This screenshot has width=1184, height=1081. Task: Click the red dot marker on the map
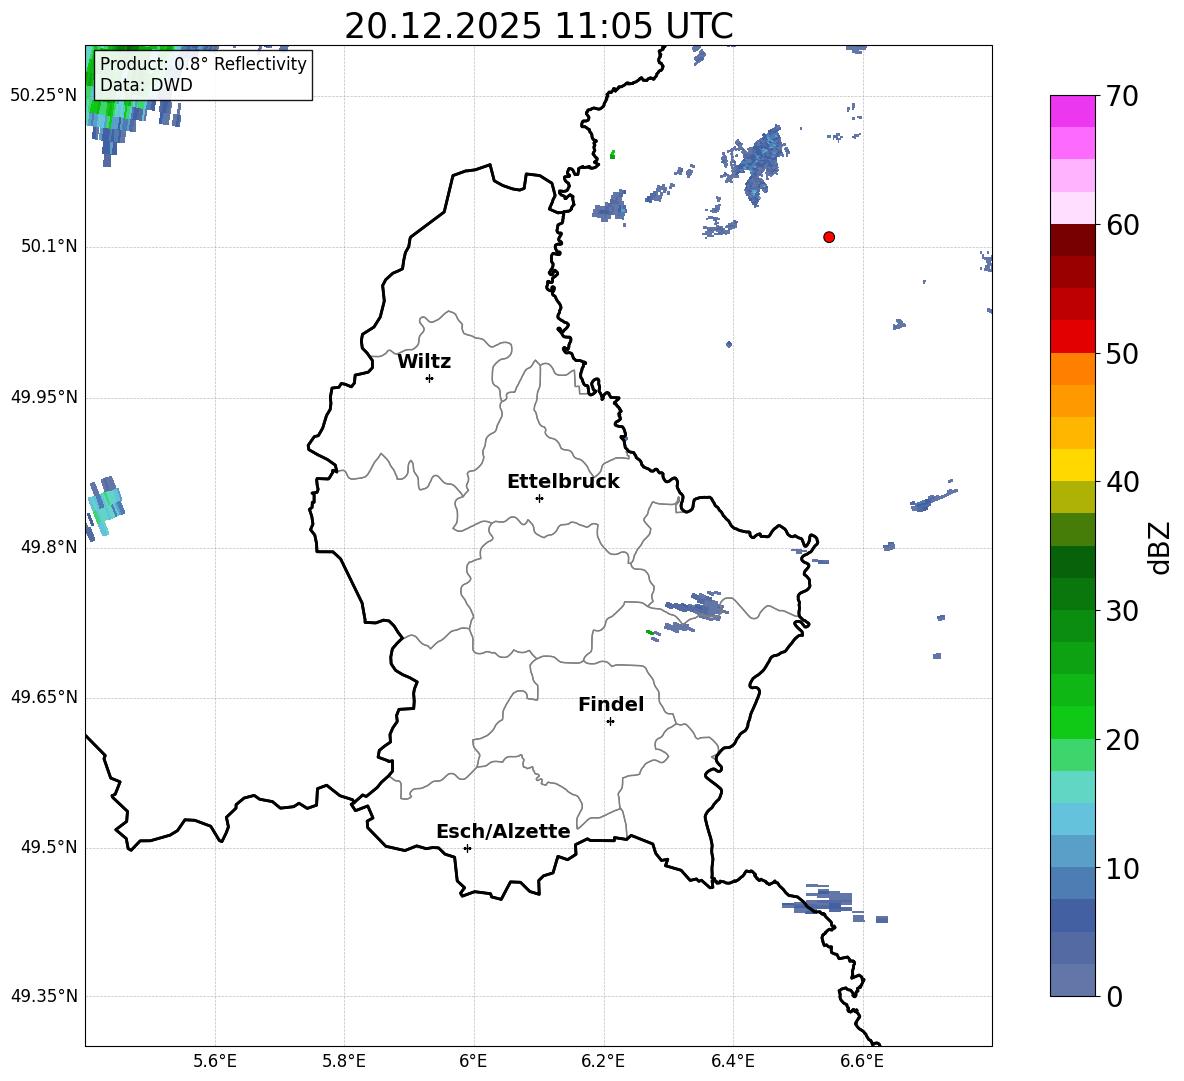[x=829, y=237]
